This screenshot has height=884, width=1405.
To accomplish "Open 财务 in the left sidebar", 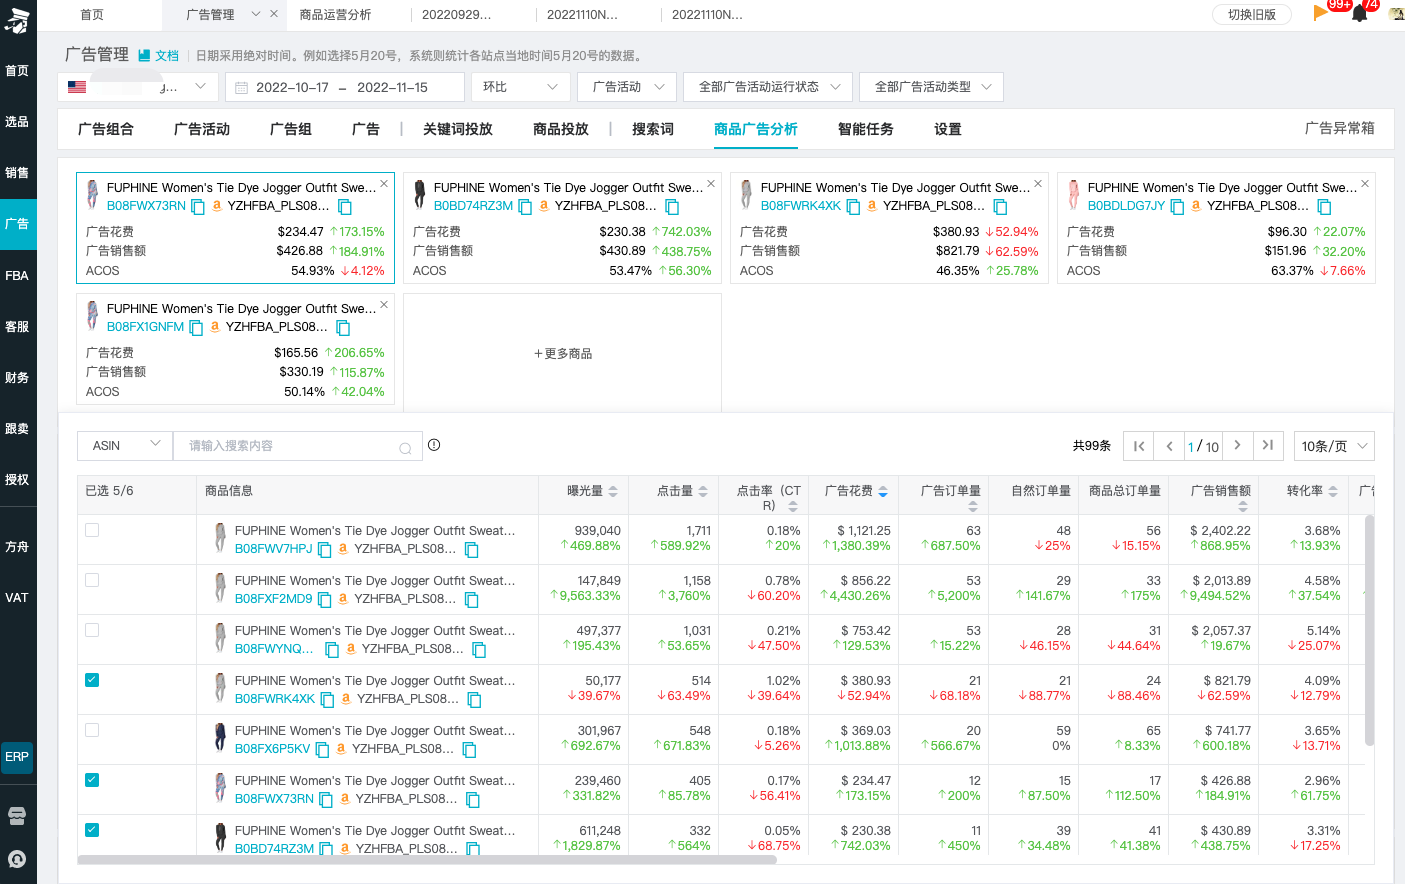I will coord(17,377).
